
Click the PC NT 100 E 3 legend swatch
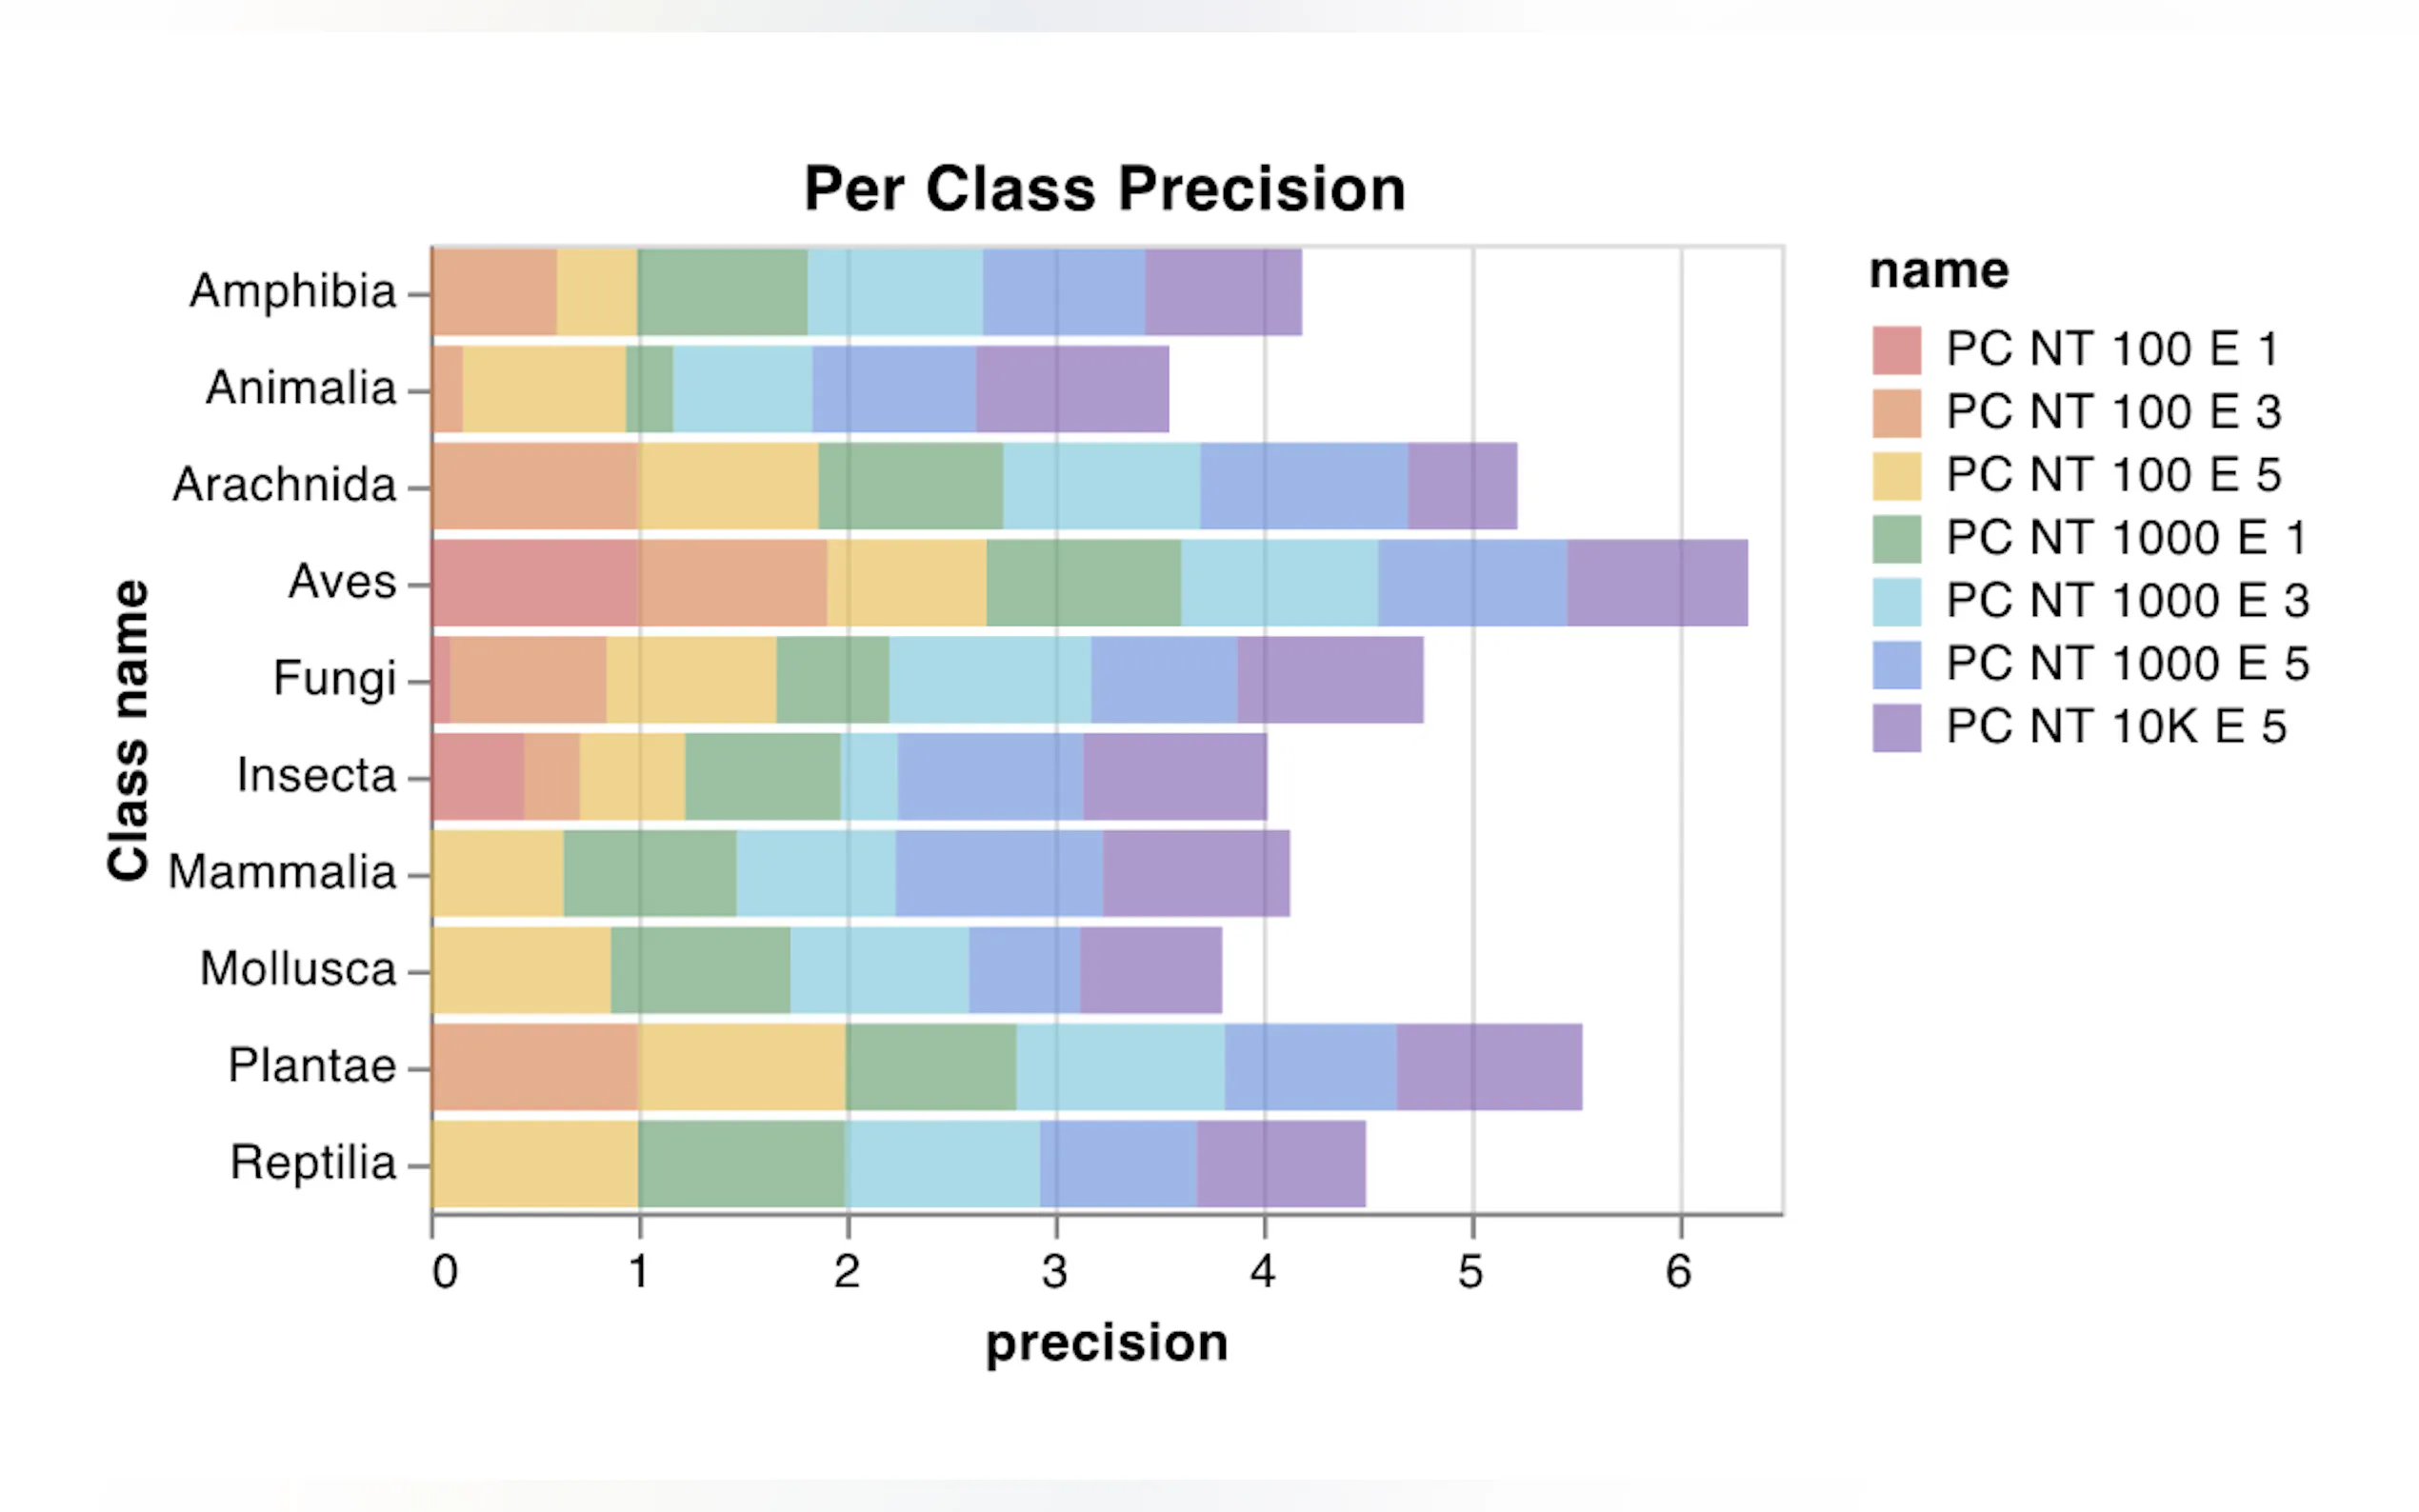1896,413
